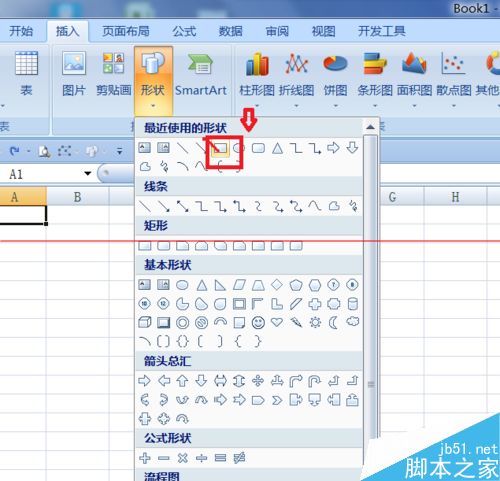Viewport: 500px width, 481px height.
Task: Choose the frame shape in 基本形状
Action: click(239, 304)
